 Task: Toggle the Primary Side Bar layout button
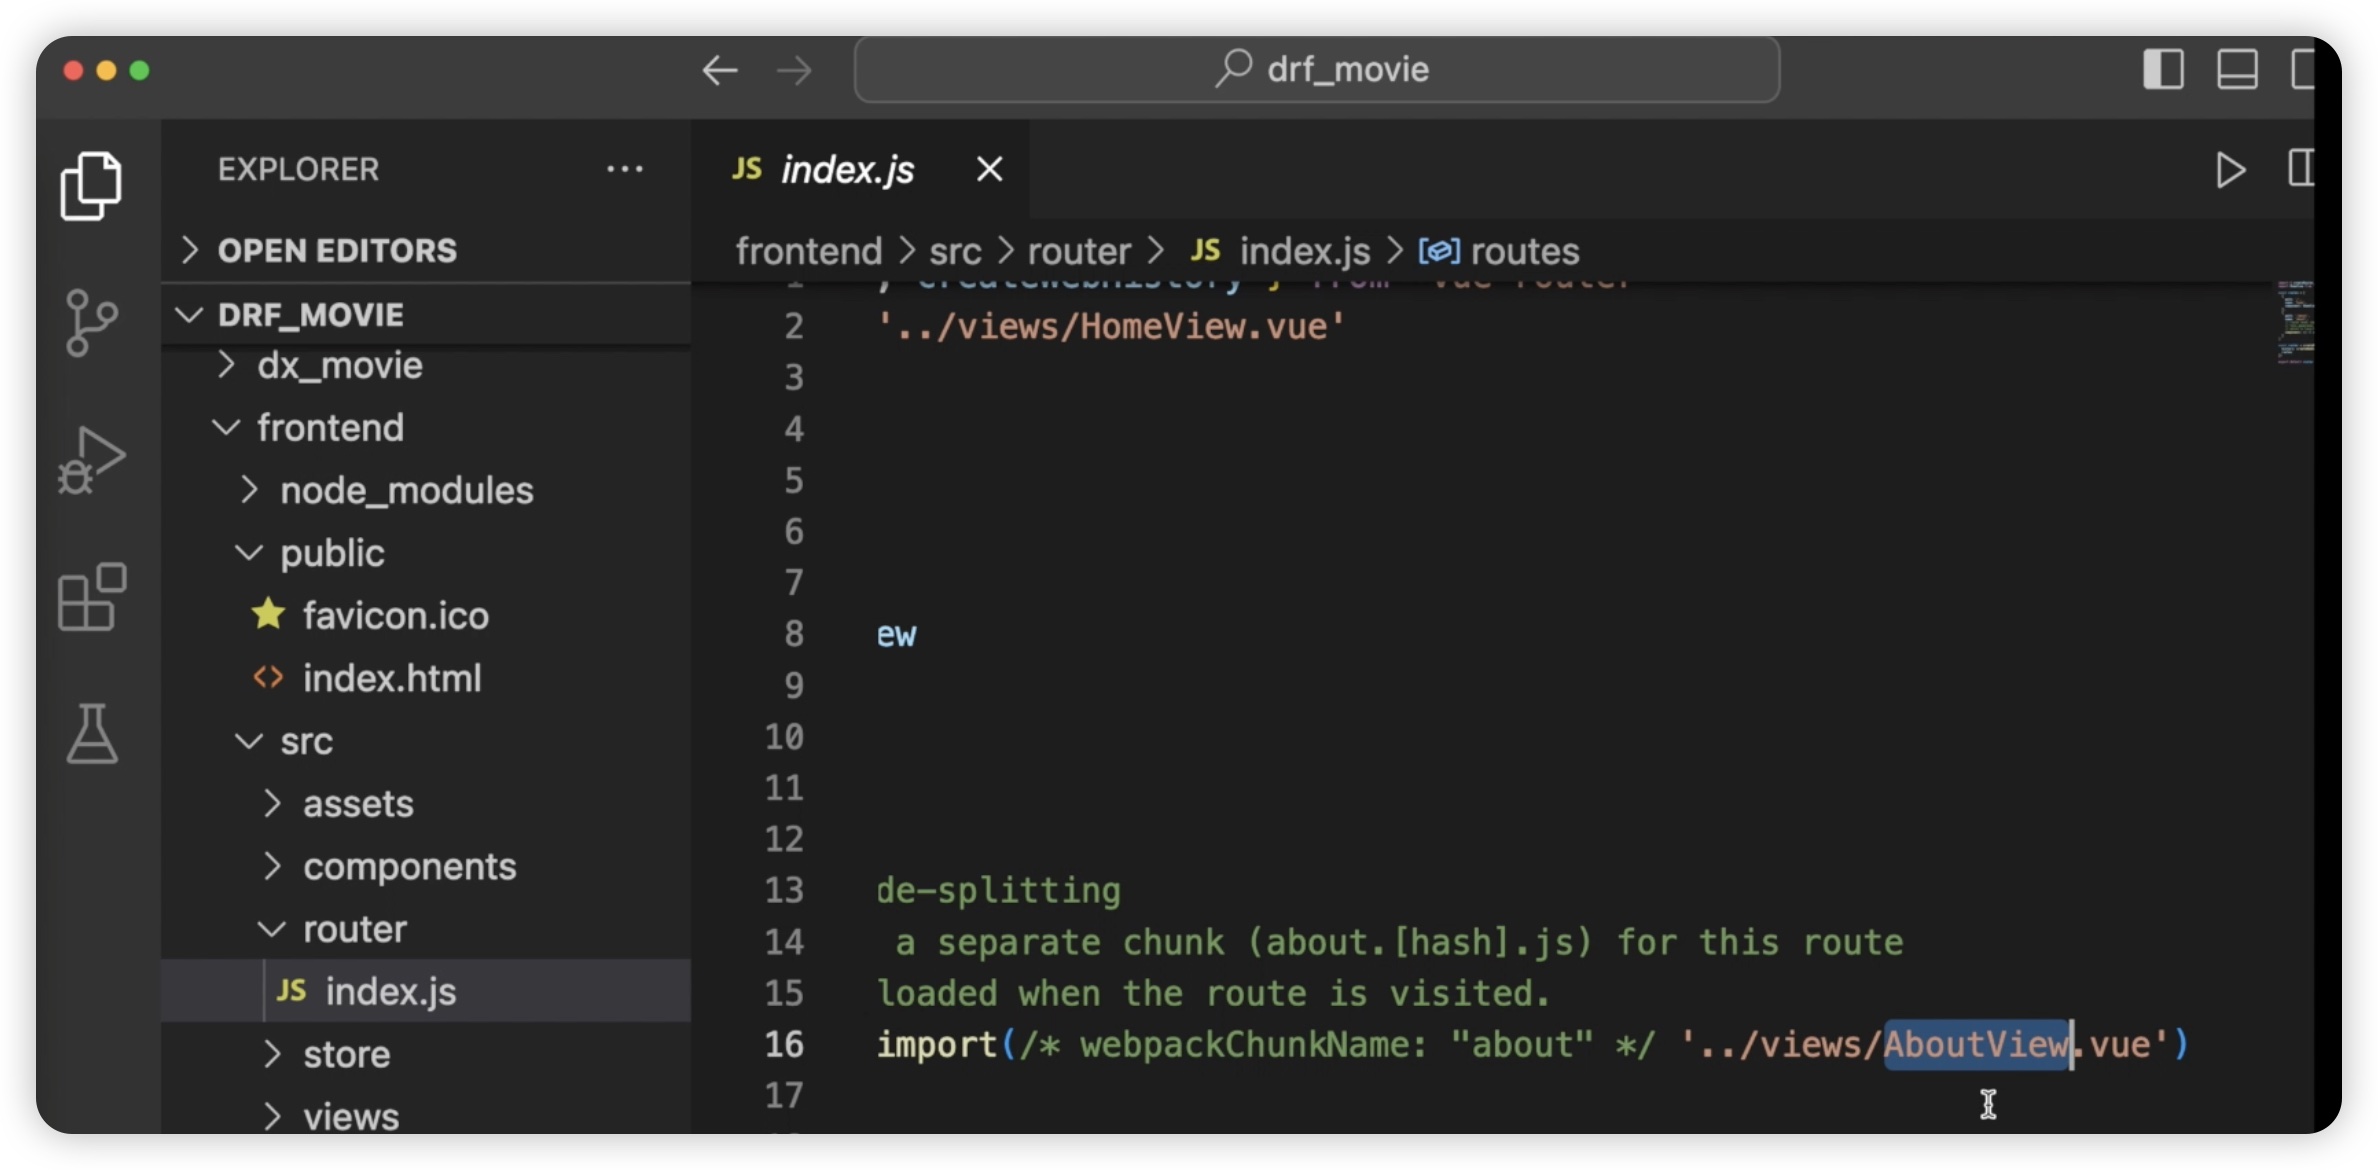pos(2163,70)
